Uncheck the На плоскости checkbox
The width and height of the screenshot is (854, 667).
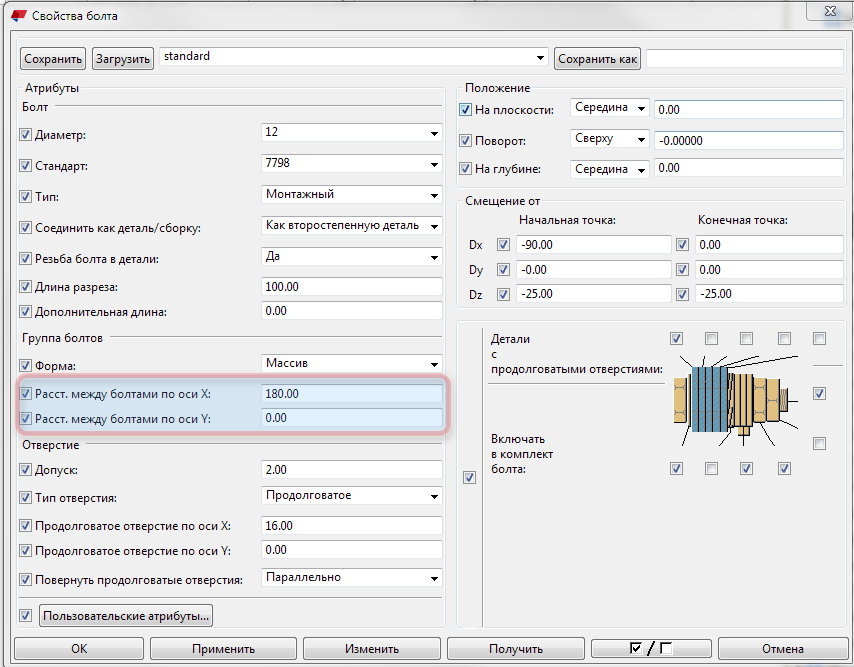[465, 110]
